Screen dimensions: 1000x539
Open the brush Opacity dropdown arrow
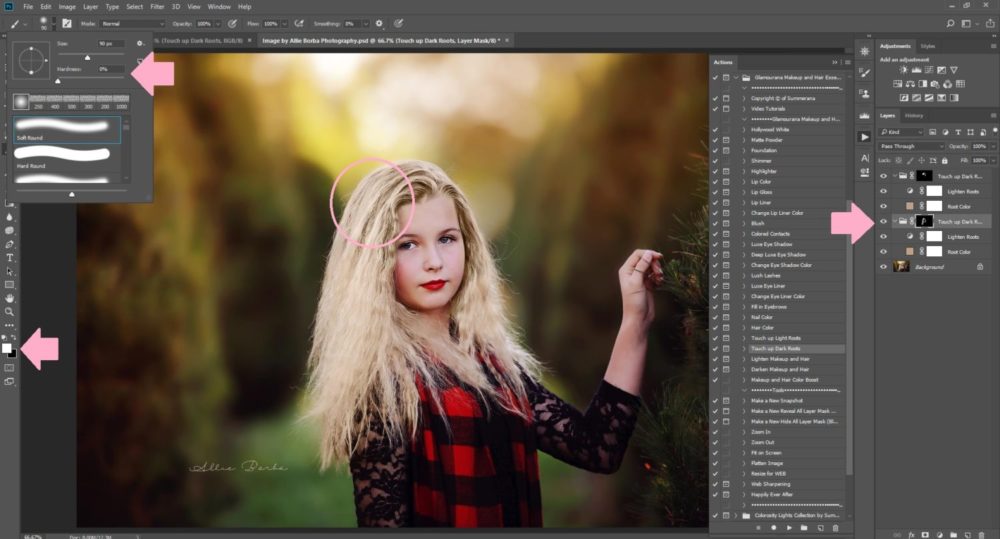click(x=217, y=24)
